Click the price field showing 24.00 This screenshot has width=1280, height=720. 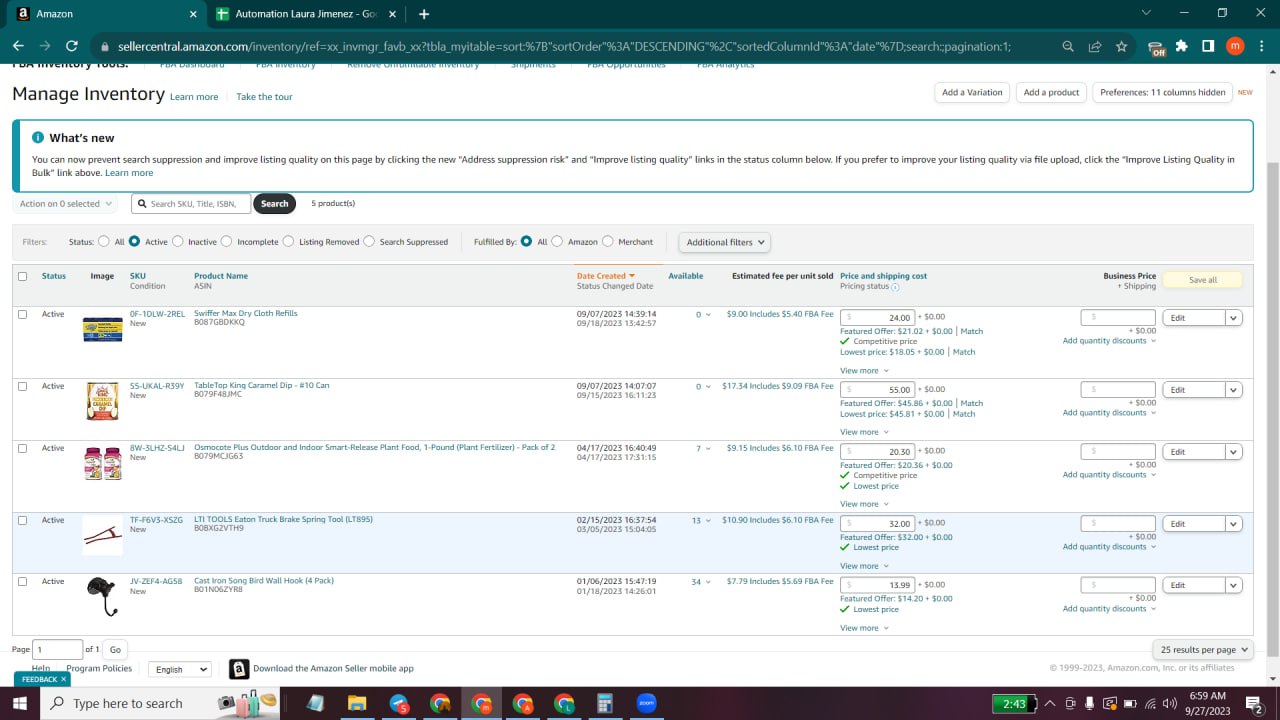click(x=878, y=318)
